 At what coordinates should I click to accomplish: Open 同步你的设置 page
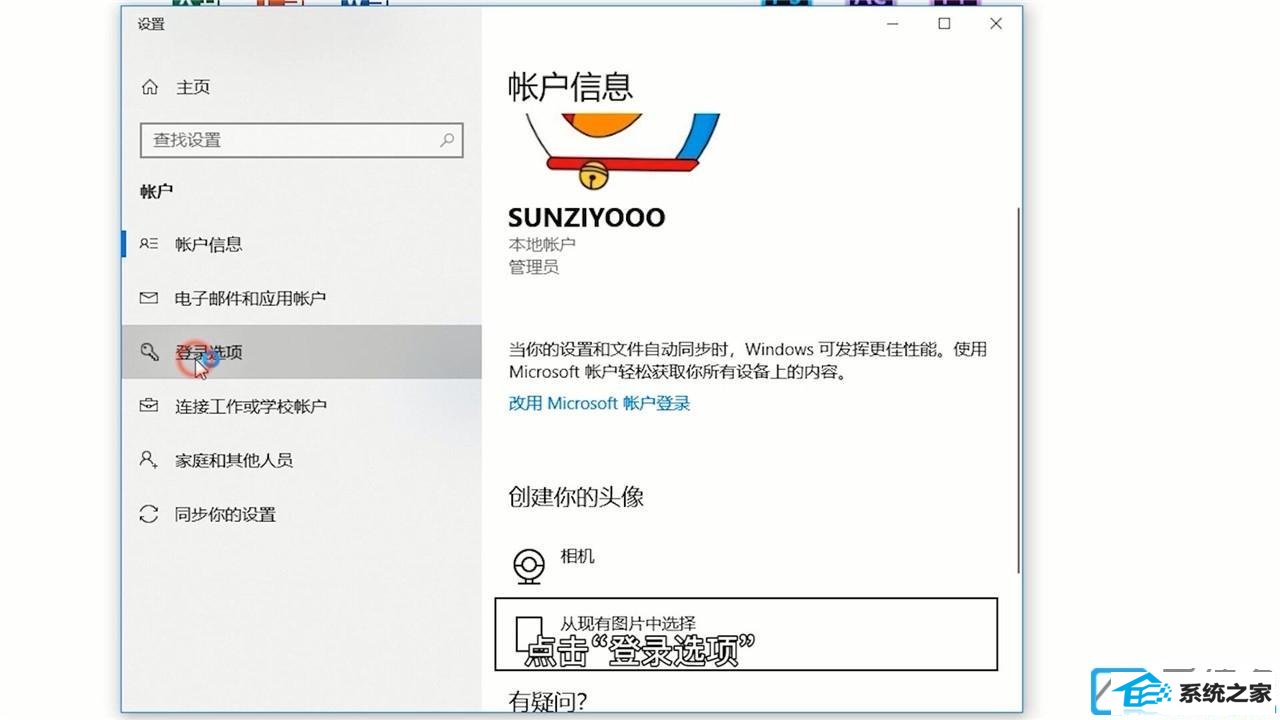[301, 514]
